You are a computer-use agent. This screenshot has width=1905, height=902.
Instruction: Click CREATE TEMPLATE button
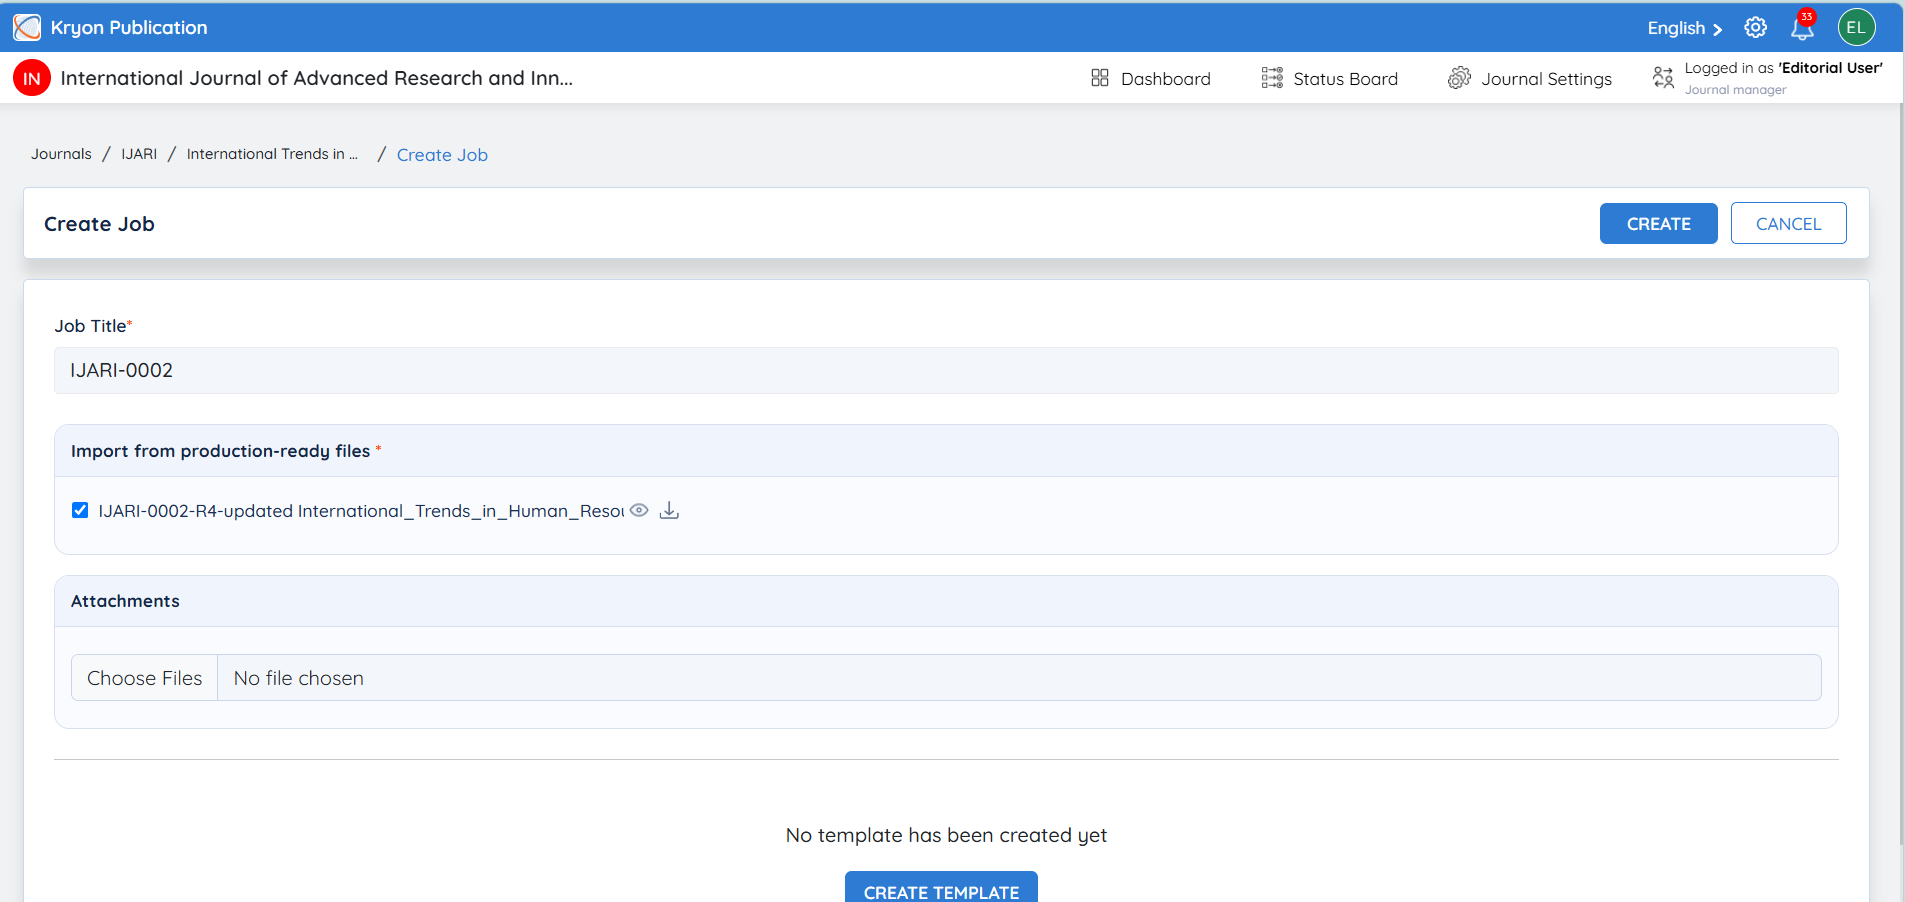941,887
